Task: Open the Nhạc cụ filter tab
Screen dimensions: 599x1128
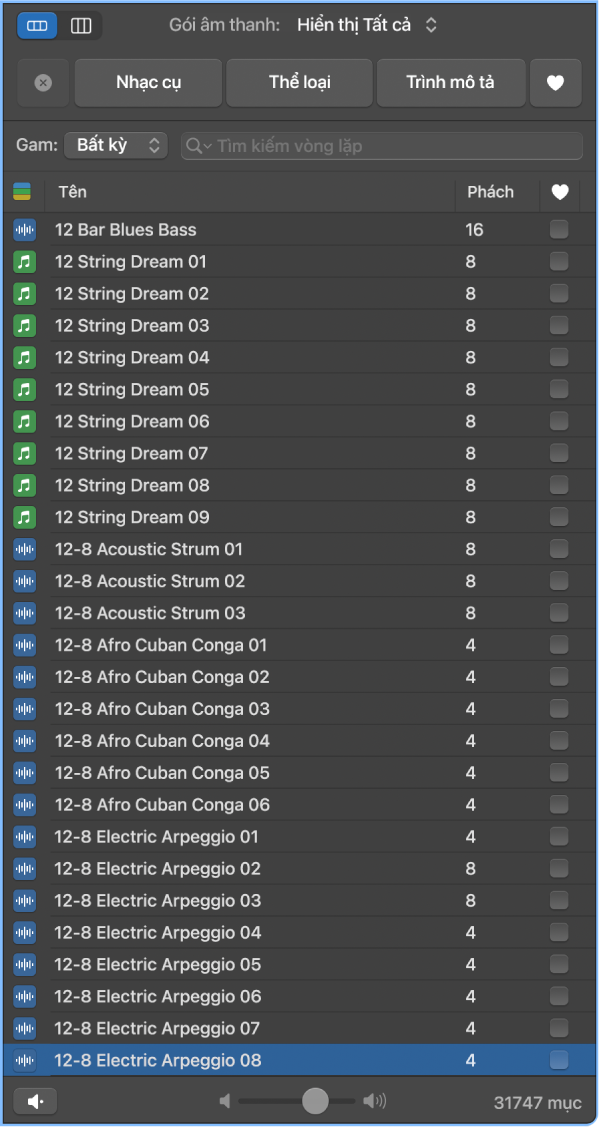Action: click(x=148, y=83)
